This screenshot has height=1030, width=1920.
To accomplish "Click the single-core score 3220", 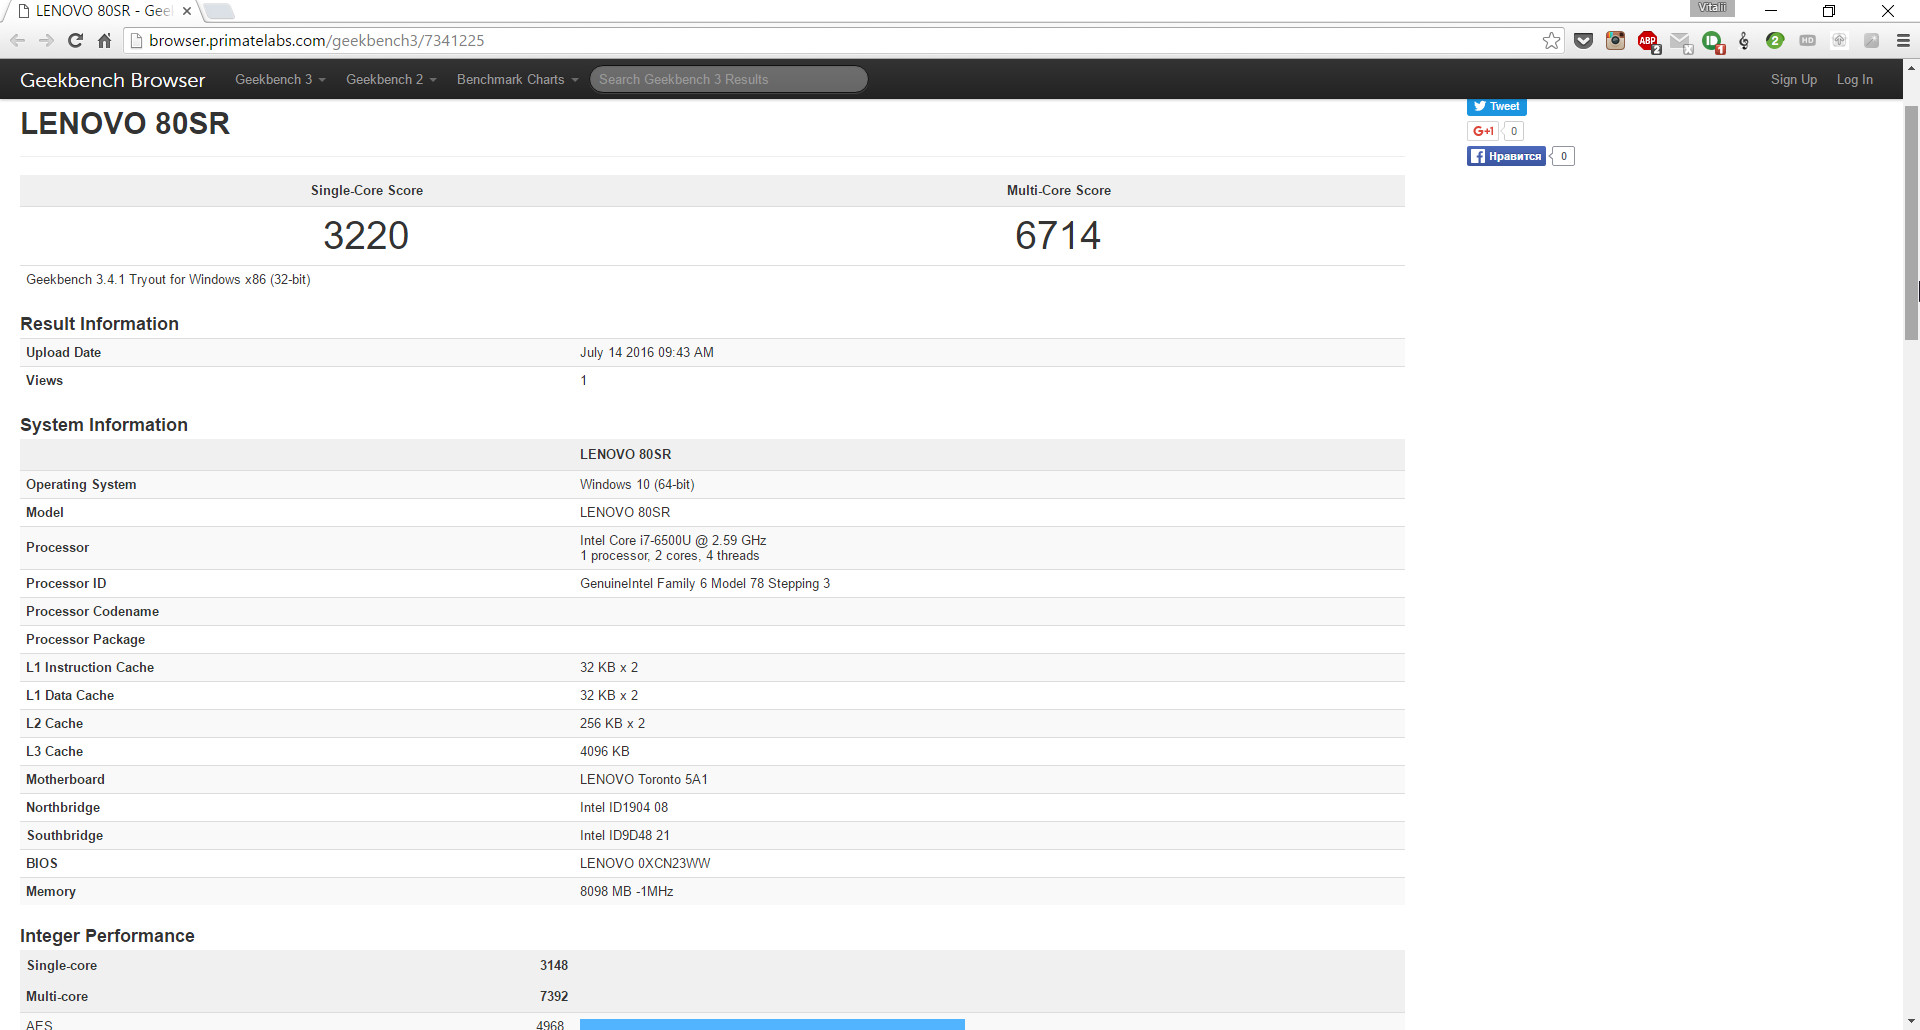I will [366, 236].
